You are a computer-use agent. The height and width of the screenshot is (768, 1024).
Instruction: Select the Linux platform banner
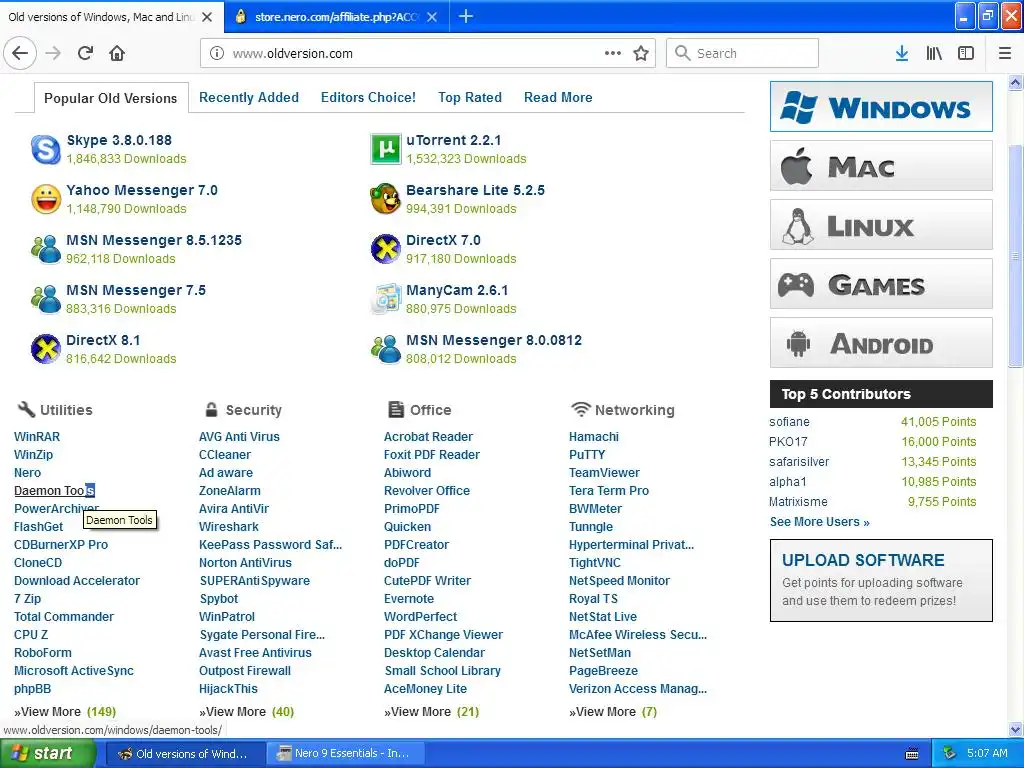tap(881, 225)
